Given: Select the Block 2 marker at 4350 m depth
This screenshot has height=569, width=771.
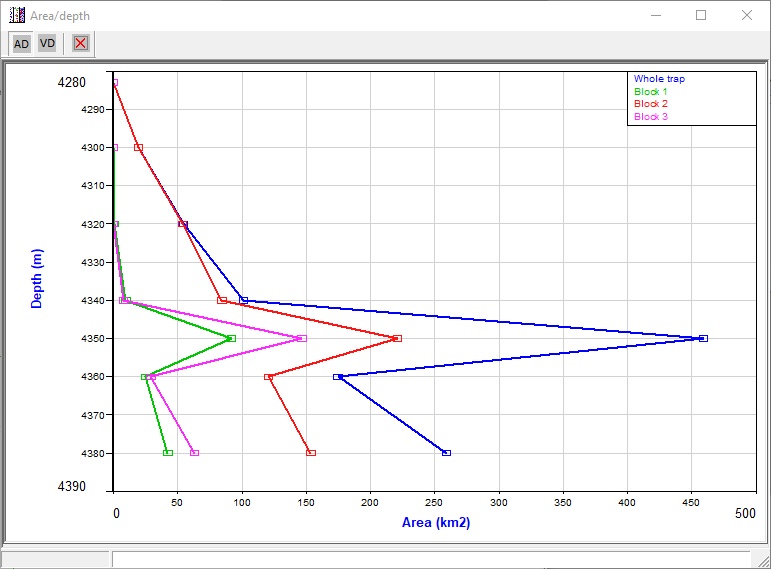Looking at the screenshot, I should coord(397,338).
